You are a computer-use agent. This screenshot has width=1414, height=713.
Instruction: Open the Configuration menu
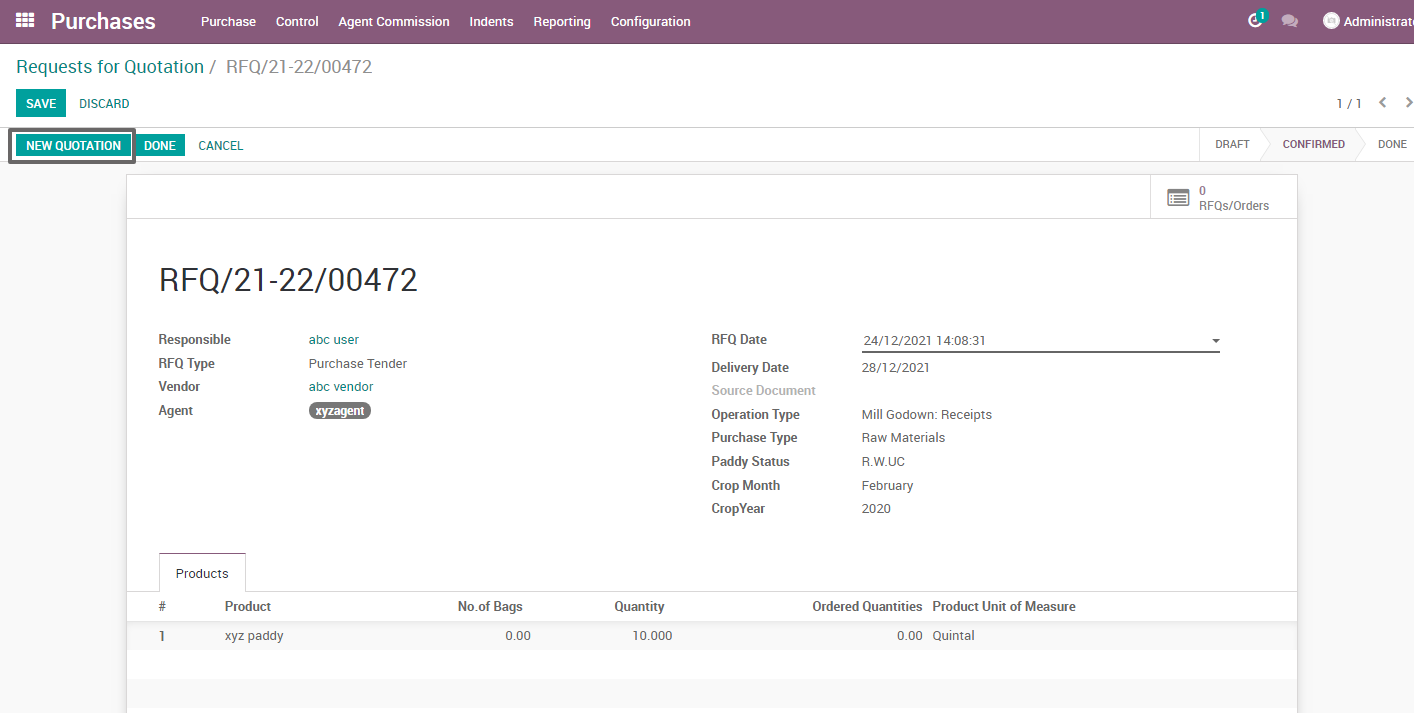coord(650,21)
